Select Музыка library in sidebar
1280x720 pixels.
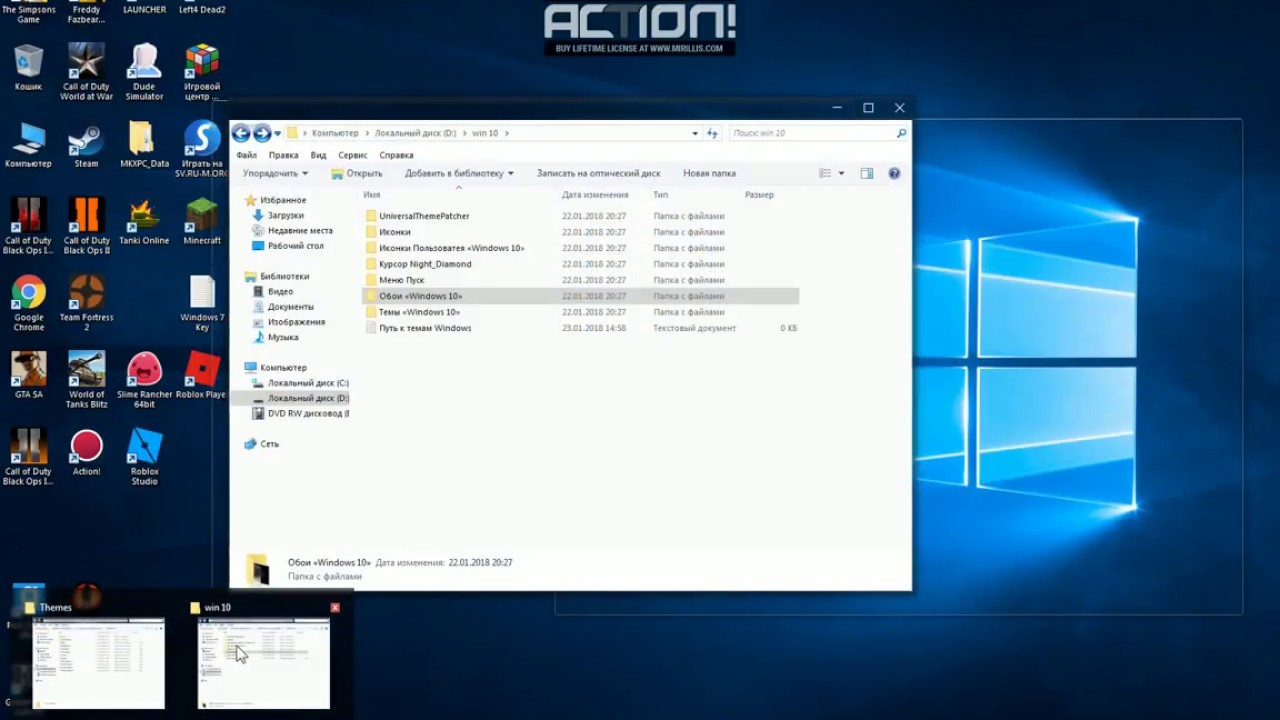click(283, 337)
